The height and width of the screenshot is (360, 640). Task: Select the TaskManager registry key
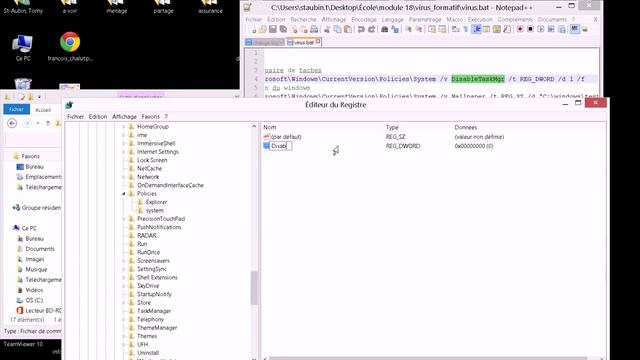154,311
